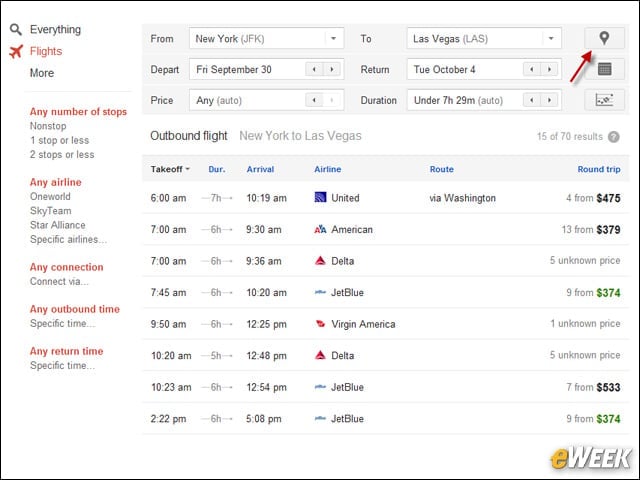640x480 pixels.
Task: Click the Everything magnifier icon
Action: pos(16,29)
